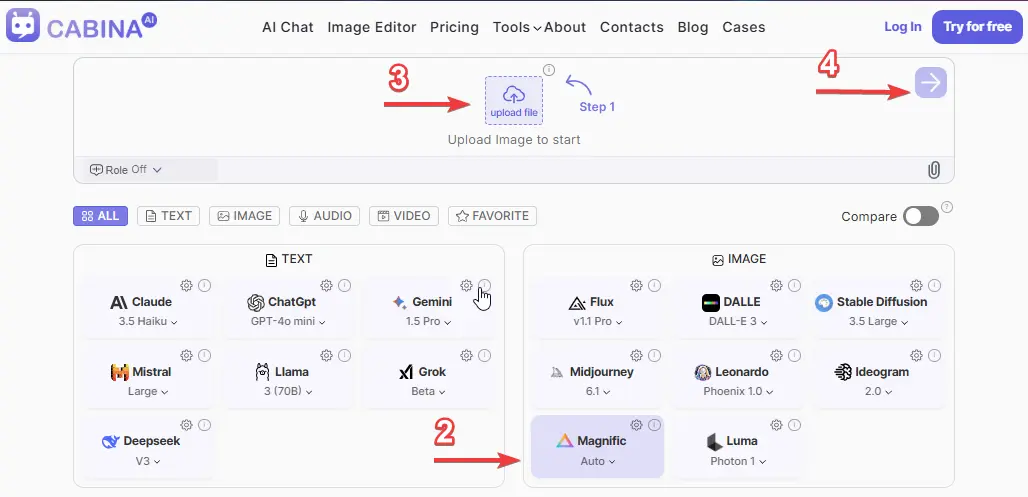Go to the Pricing page

tap(454, 27)
